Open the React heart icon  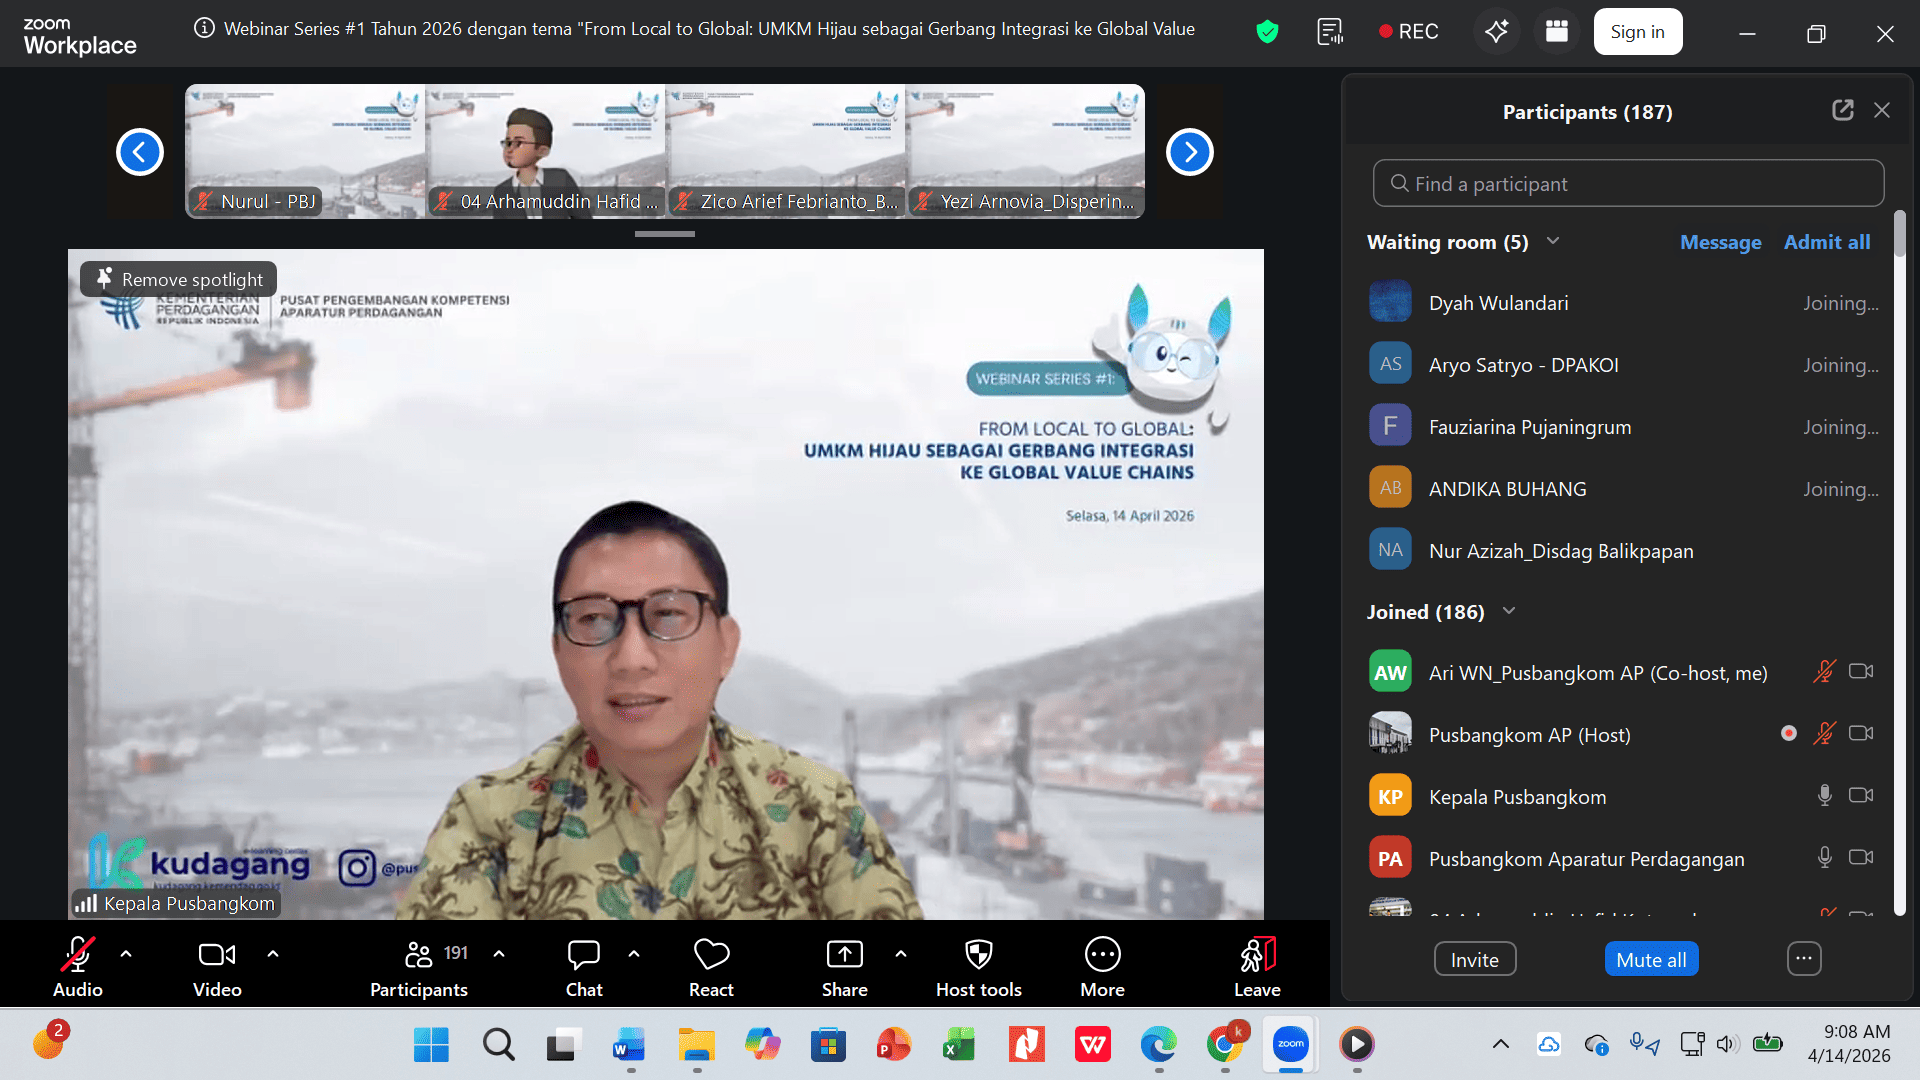pos(711,955)
